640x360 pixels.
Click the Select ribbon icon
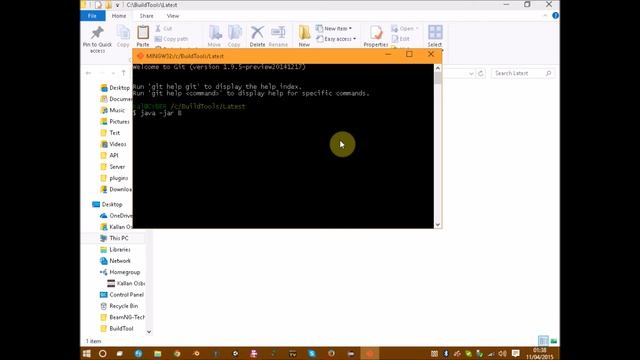coord(435,33)
